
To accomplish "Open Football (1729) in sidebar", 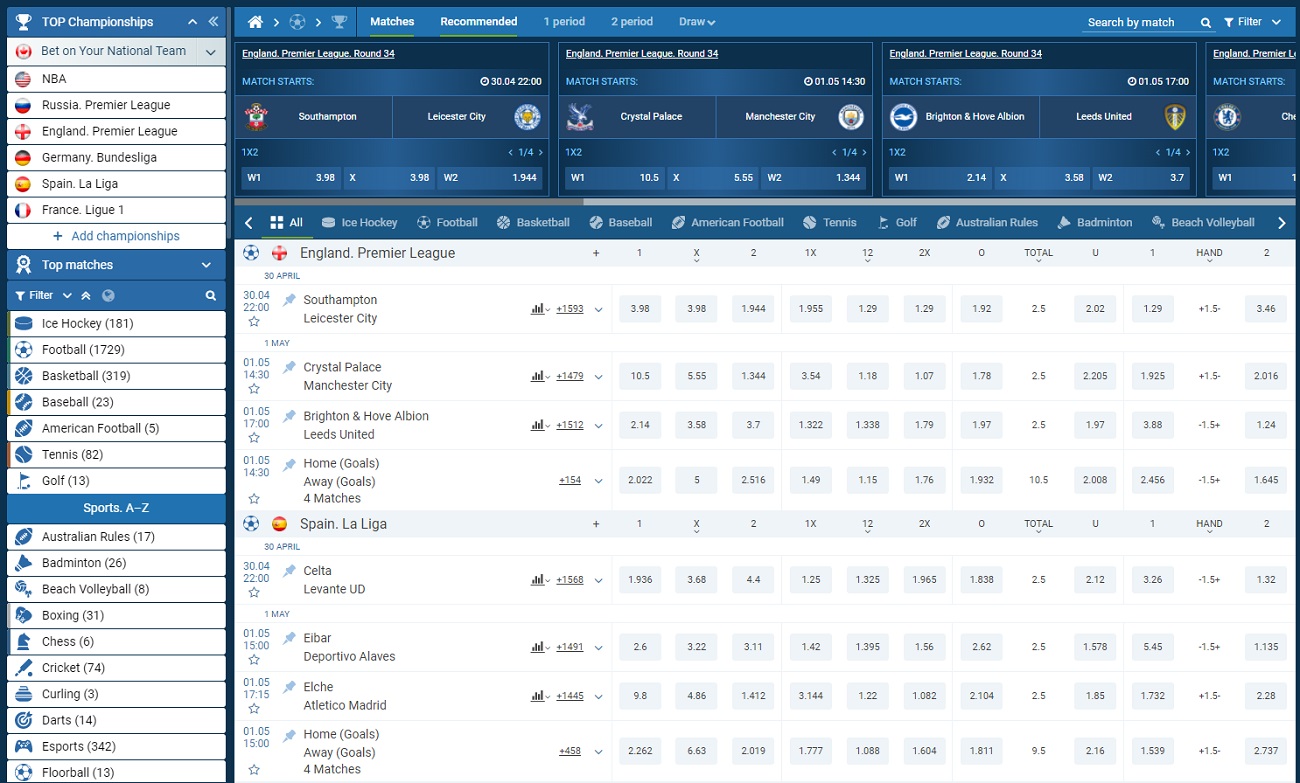I will point(116,350).
